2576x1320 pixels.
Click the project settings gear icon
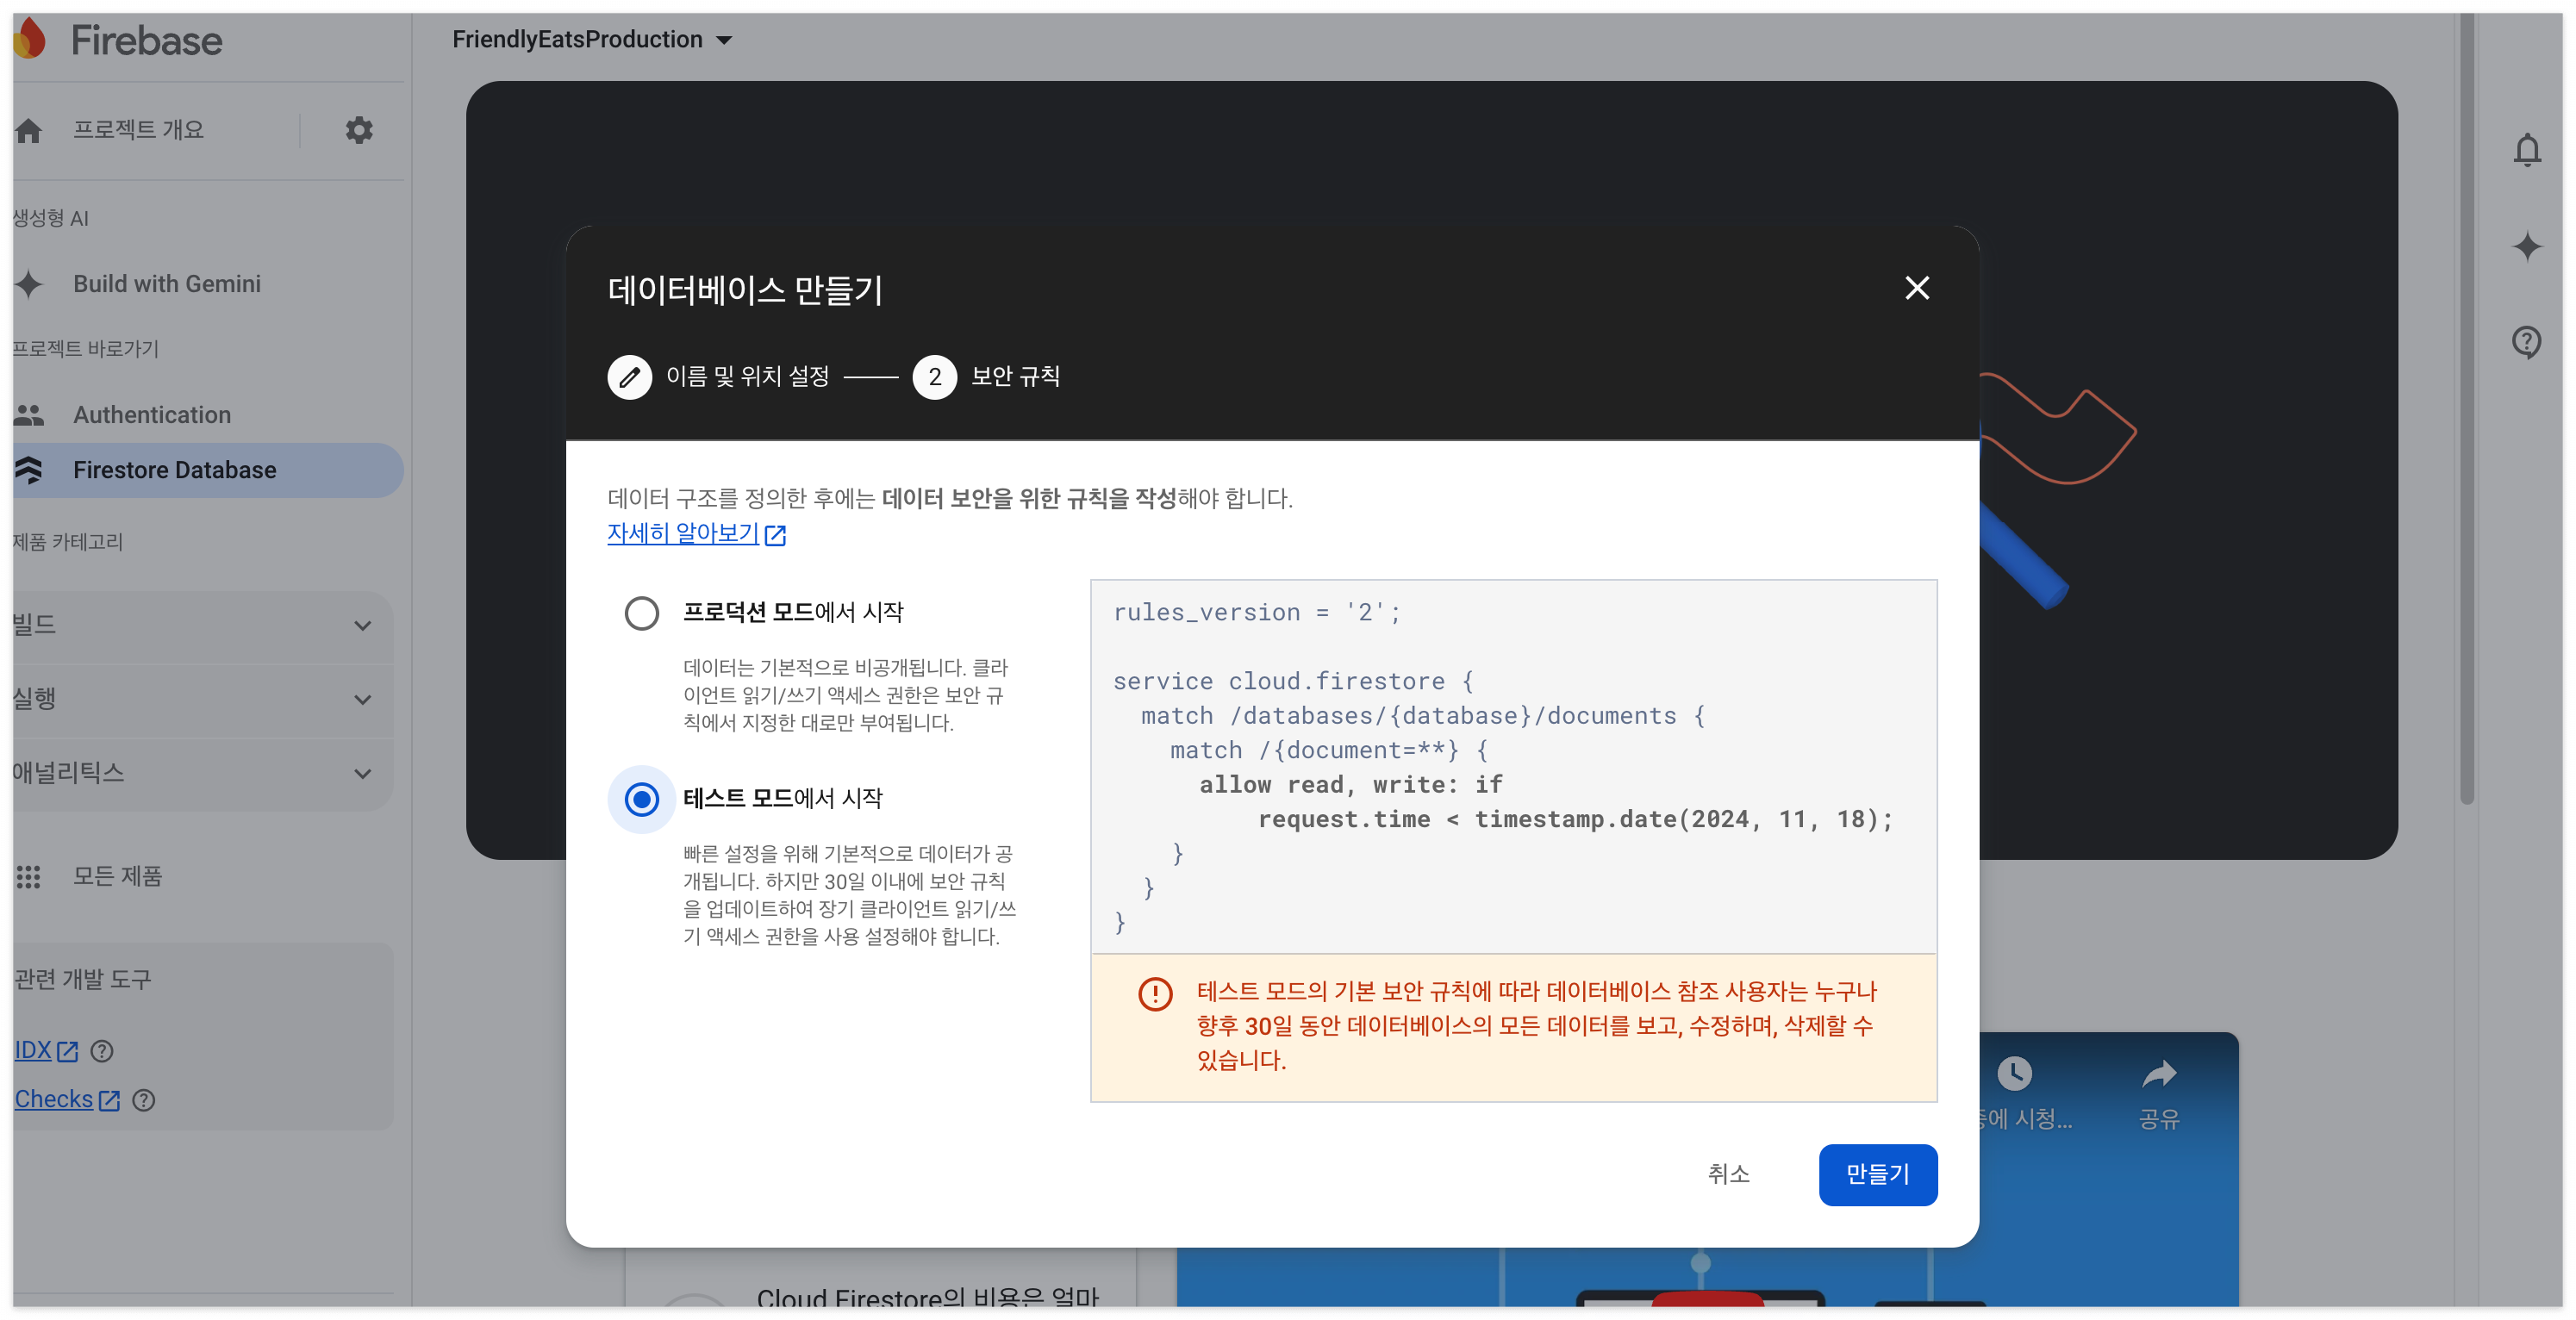(x=359, y=130)
